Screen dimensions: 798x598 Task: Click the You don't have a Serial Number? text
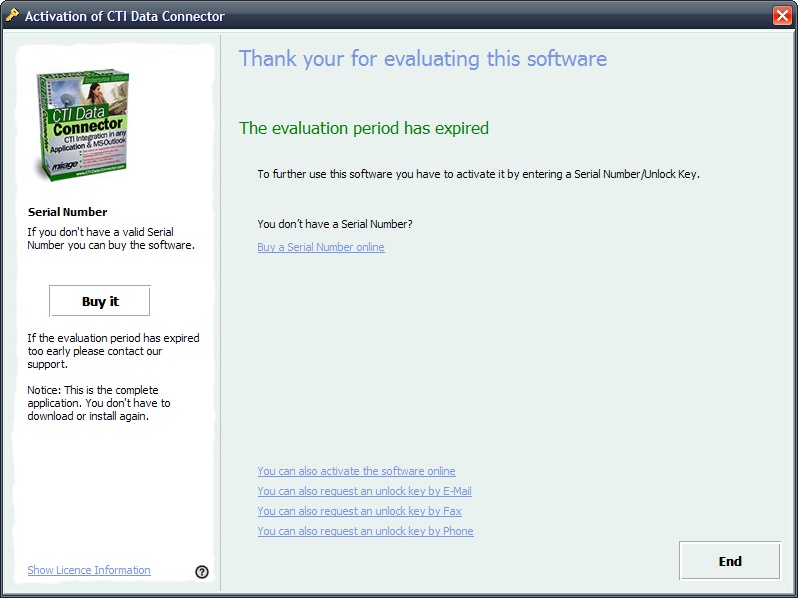coord(334,224)
